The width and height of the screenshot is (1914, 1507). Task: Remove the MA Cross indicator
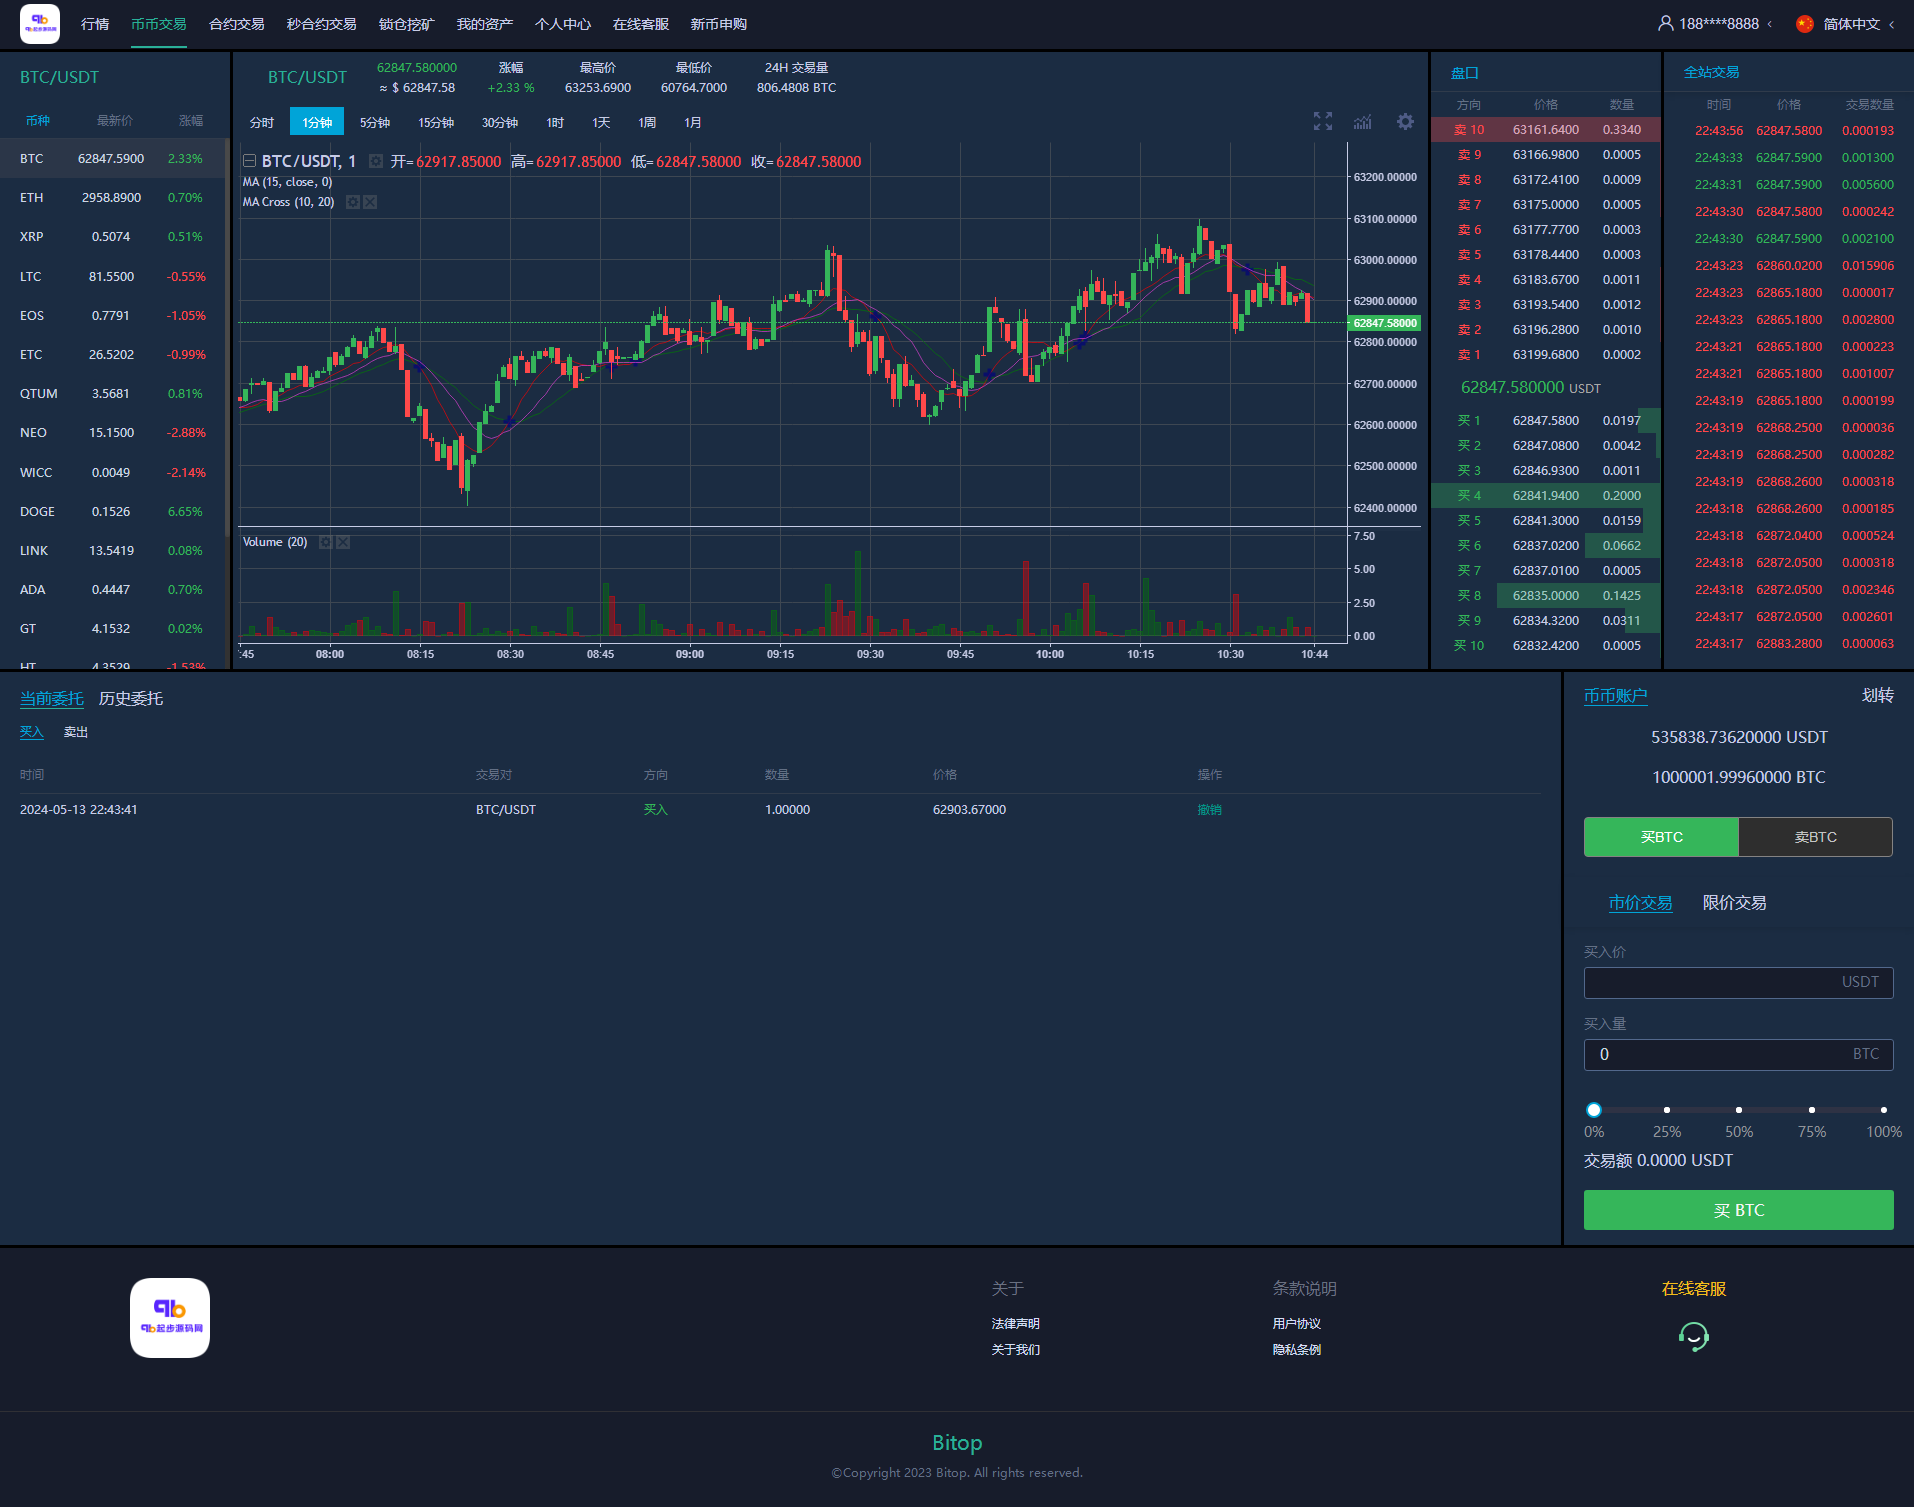point(370,202)
